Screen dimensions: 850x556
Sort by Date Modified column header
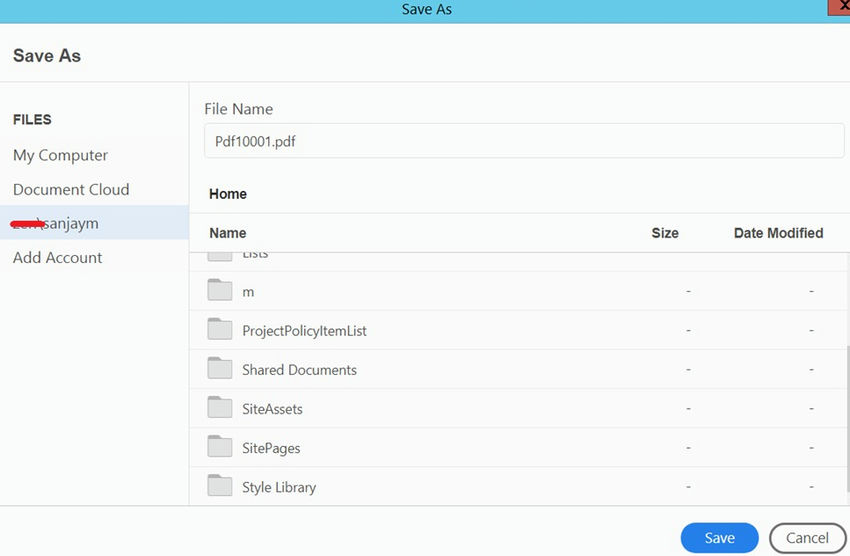click(x=778, y=233)
